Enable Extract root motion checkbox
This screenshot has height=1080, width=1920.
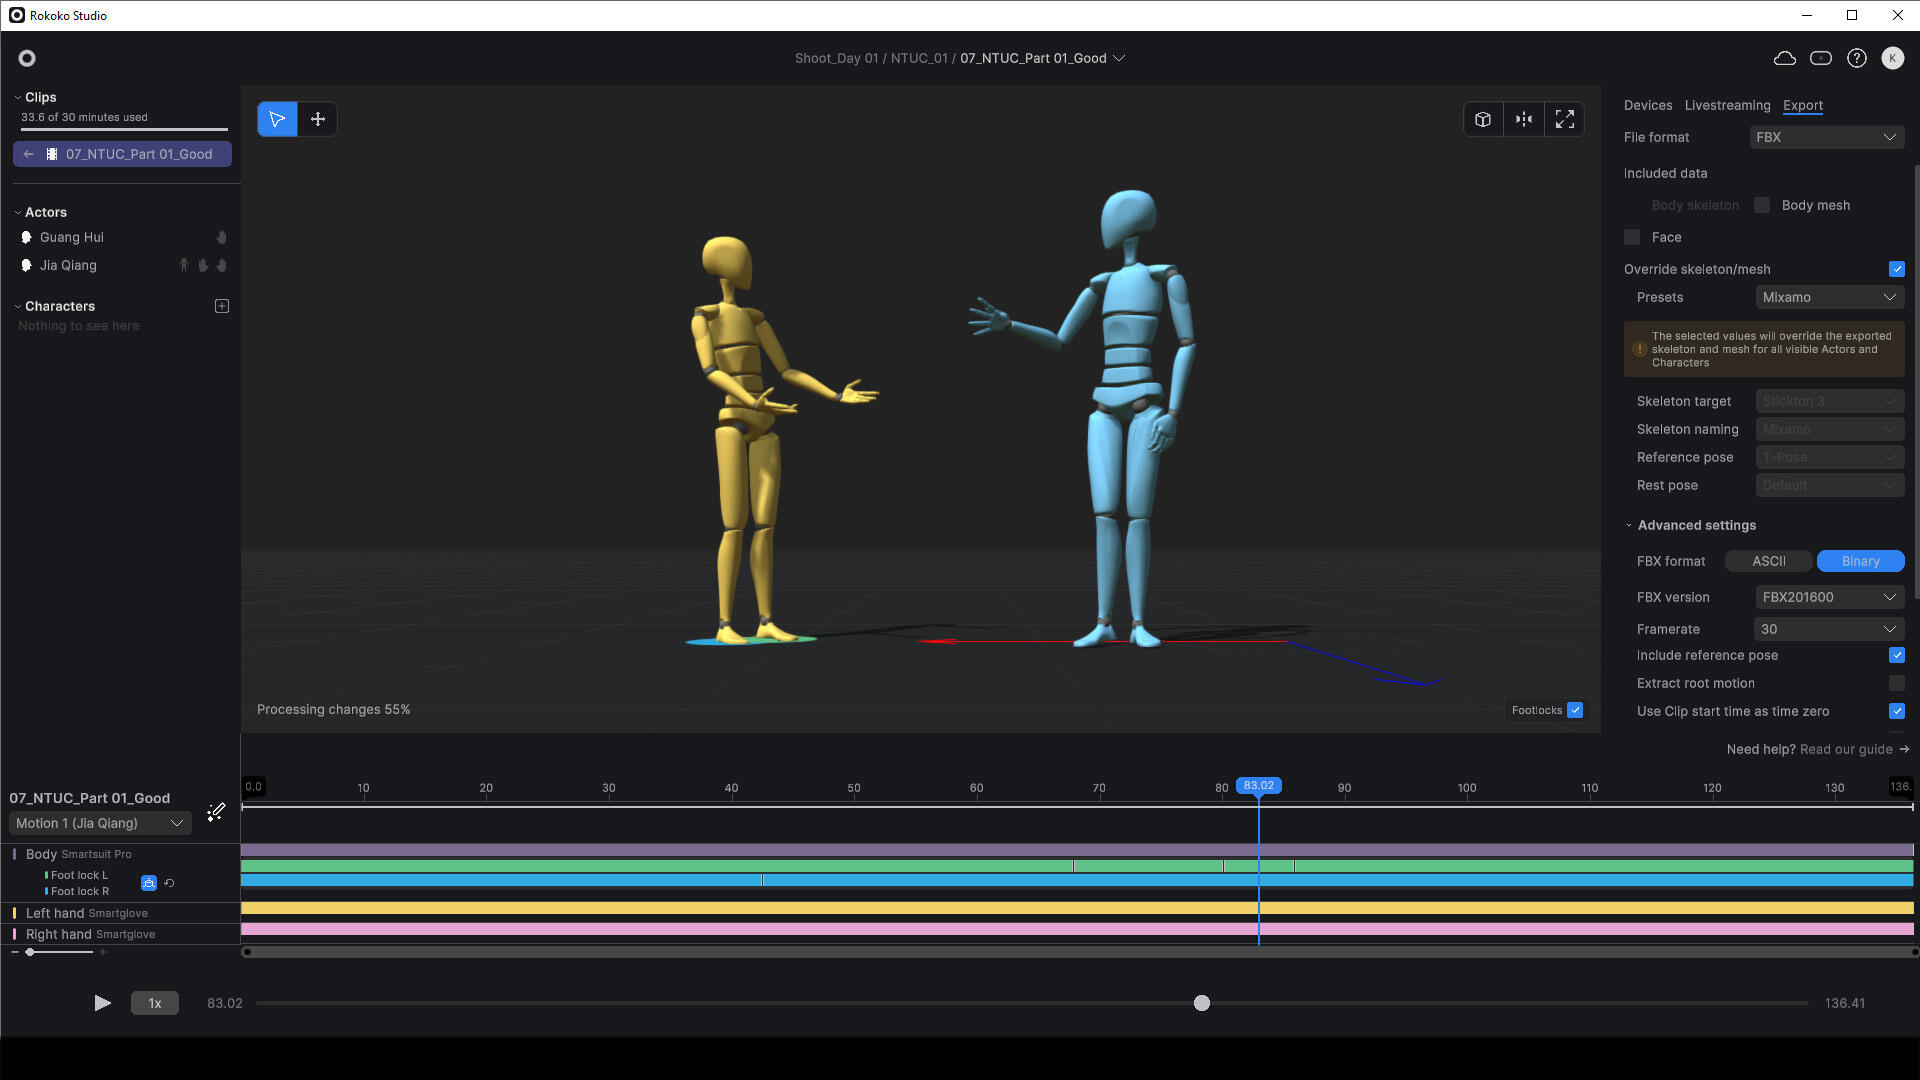pyautogui.click(x=1897, y=683)
